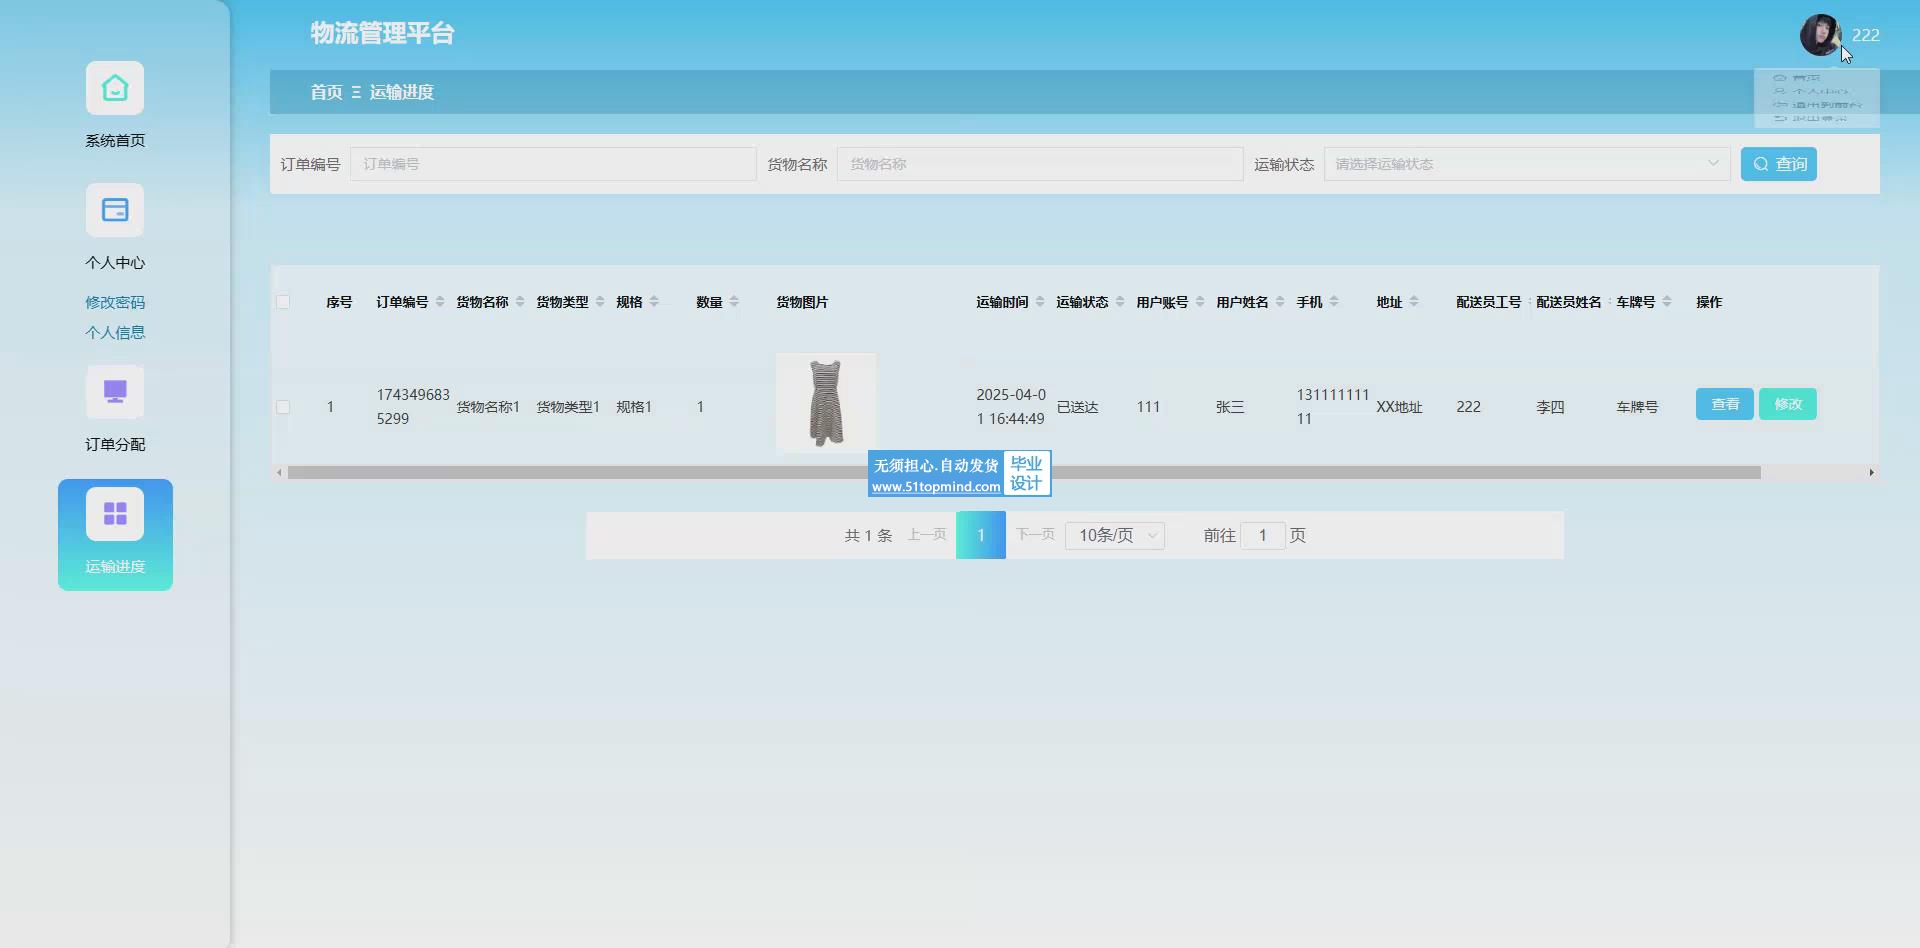
Task: Focus the 订单编号 search input
Action: (x=553, y=164)
